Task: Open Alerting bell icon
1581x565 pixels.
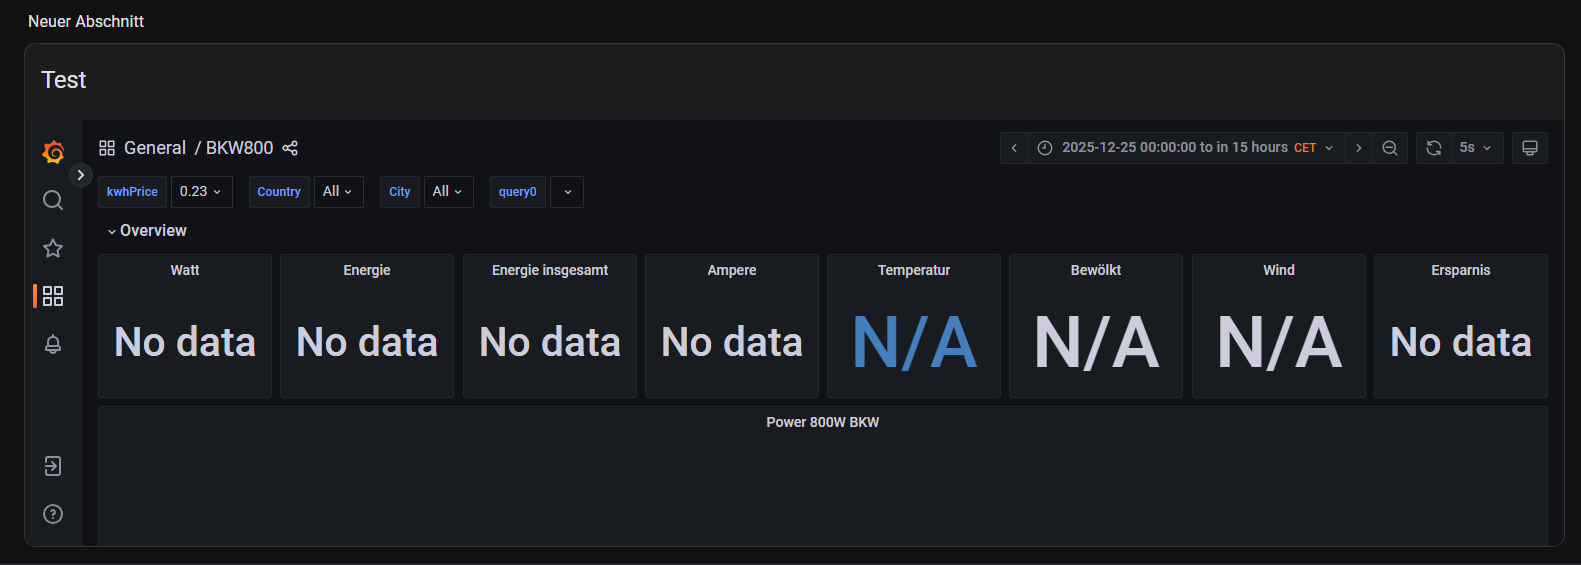Action: pyautogui.click(x=53, y=344)
